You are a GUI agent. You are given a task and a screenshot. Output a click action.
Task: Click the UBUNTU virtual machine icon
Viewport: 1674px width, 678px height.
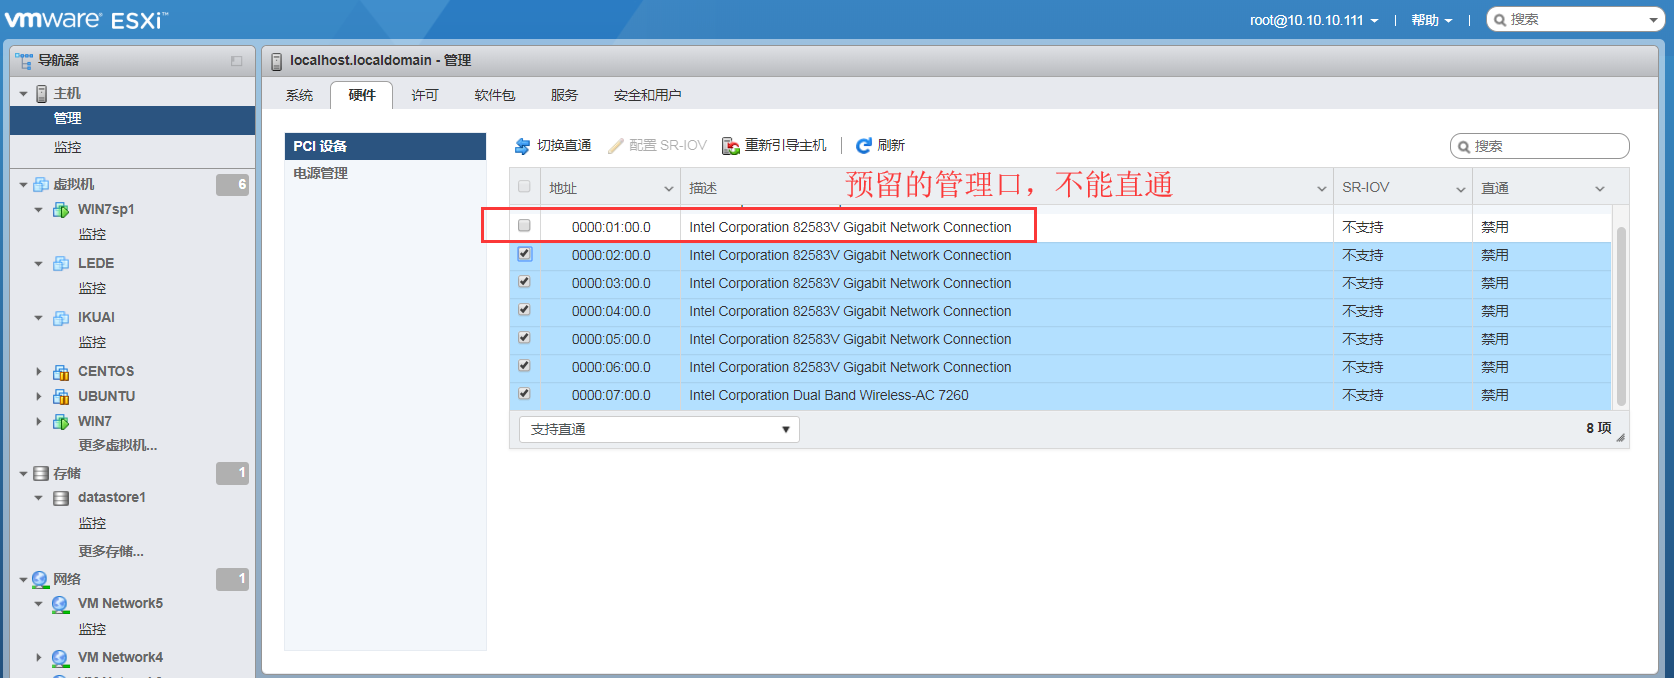pos(61,397)
